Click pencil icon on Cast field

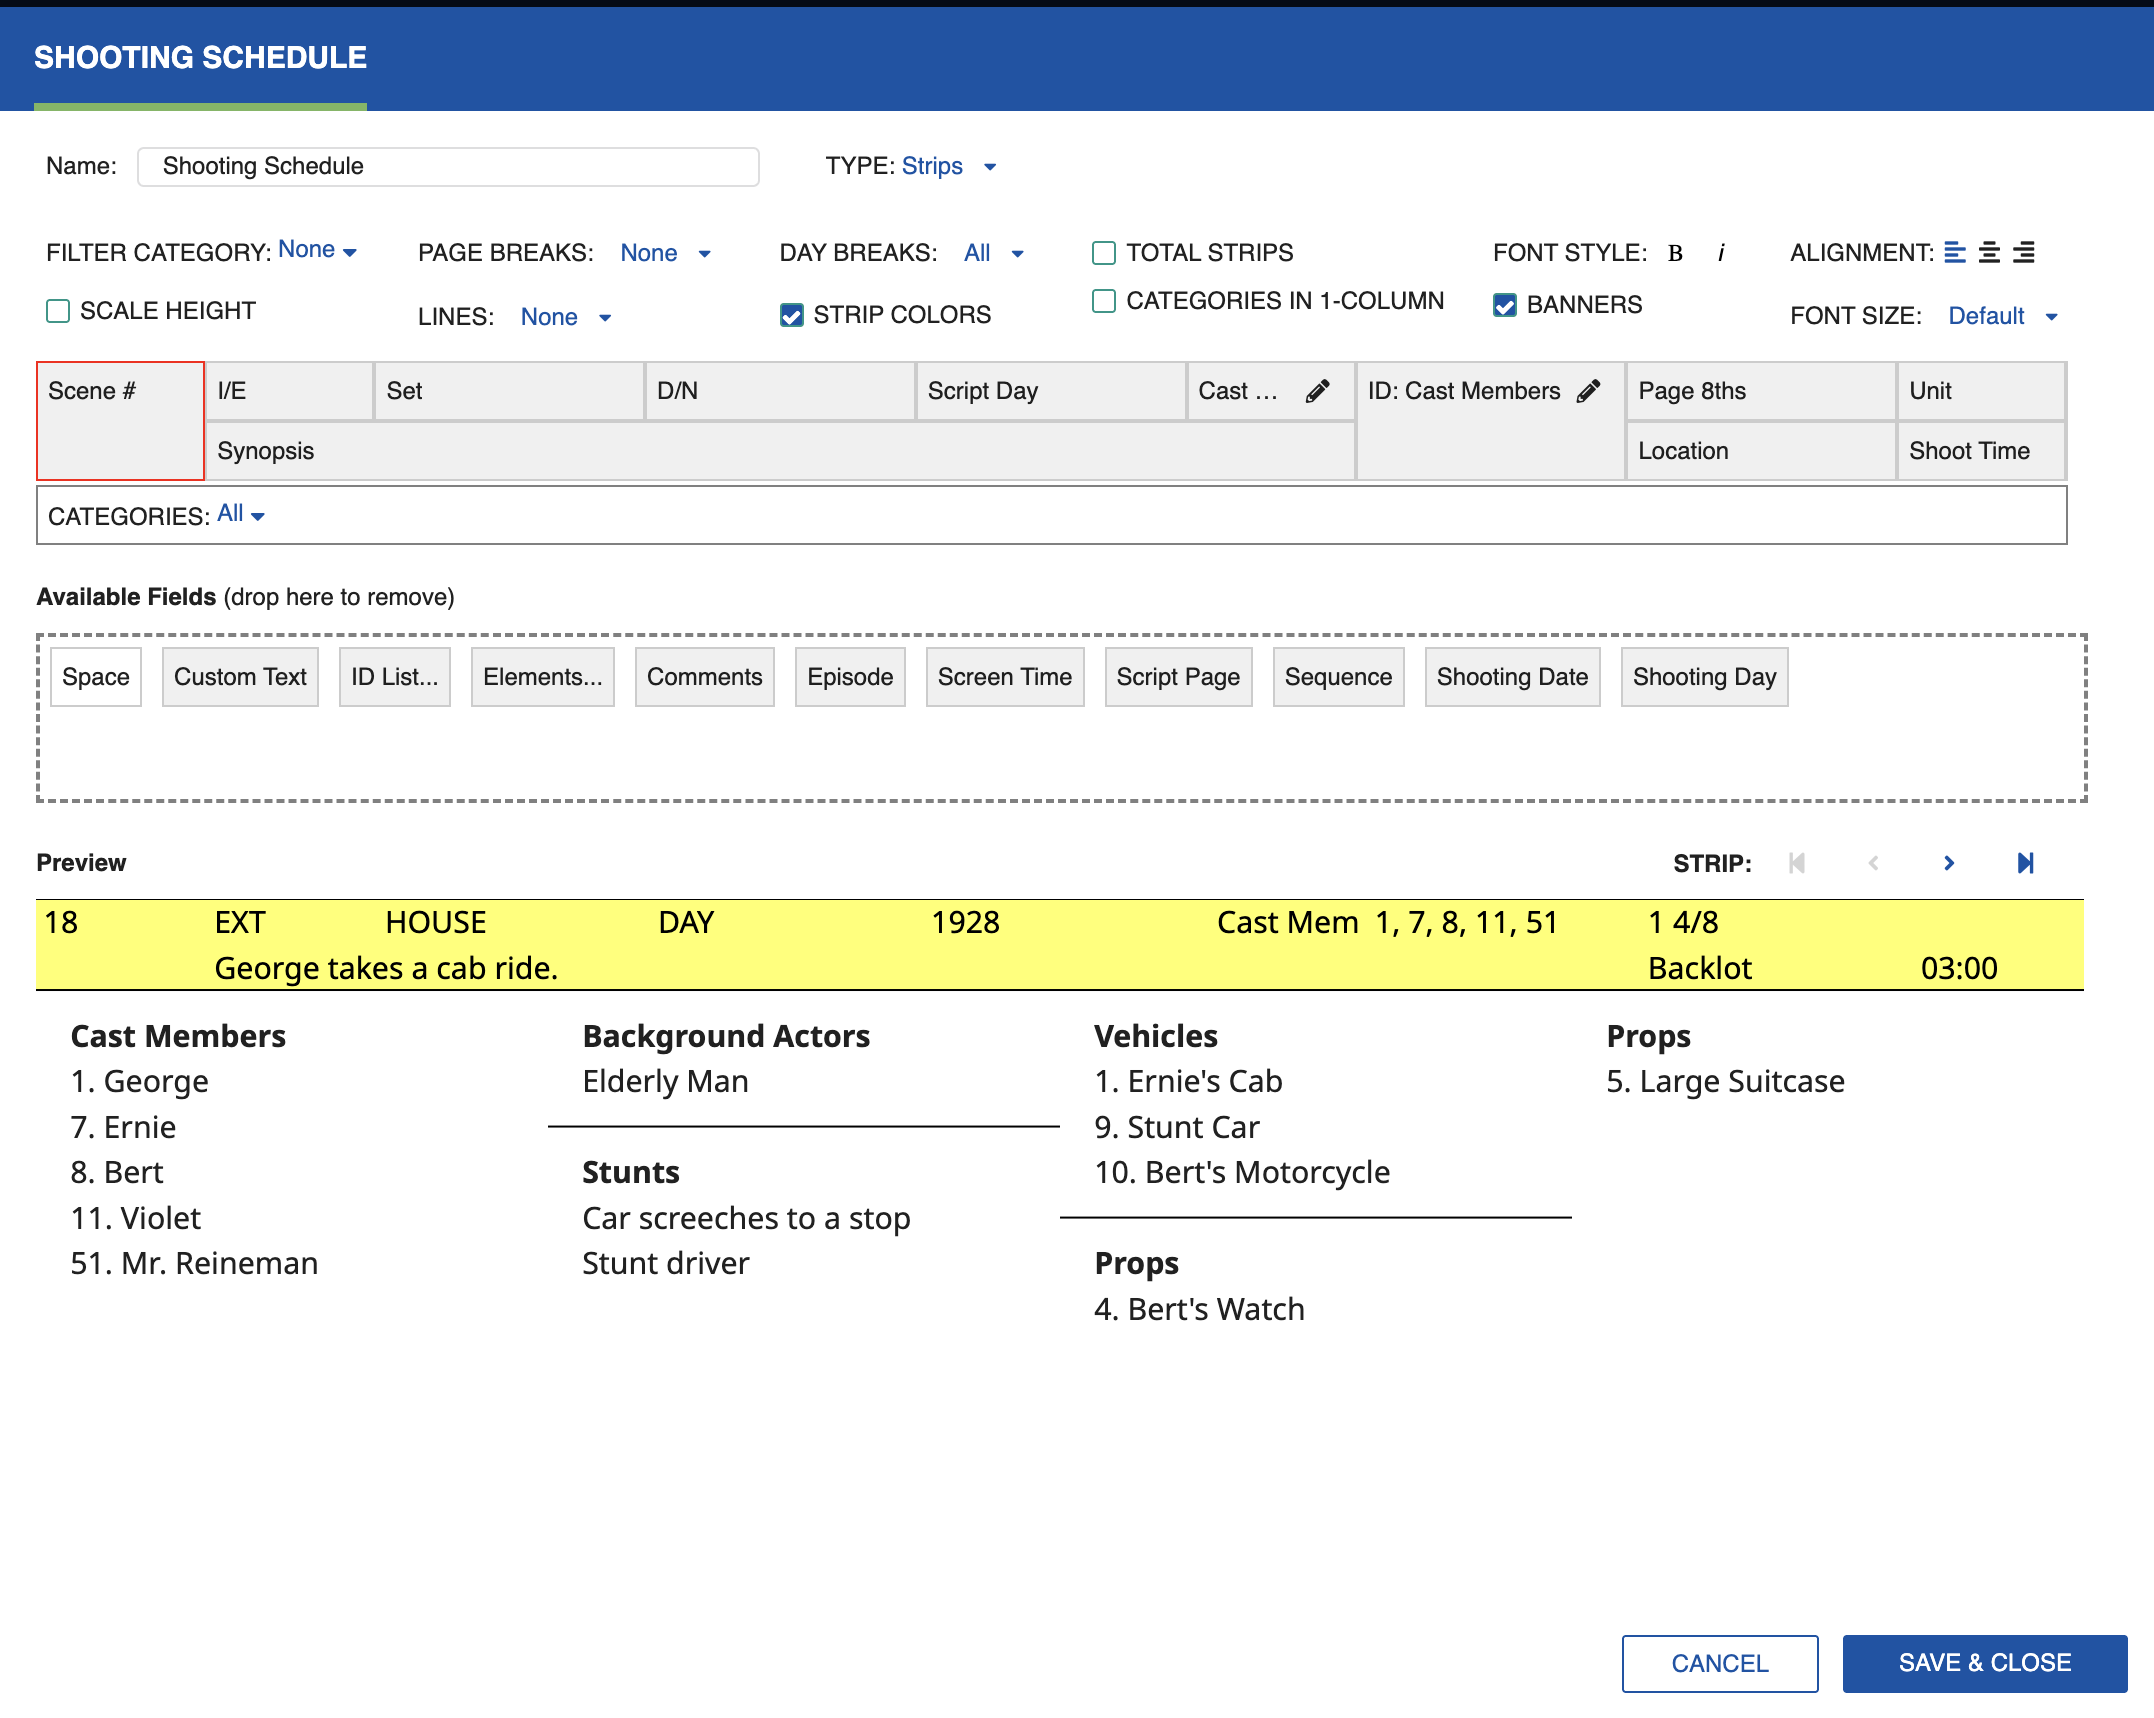coord(1318,391)
